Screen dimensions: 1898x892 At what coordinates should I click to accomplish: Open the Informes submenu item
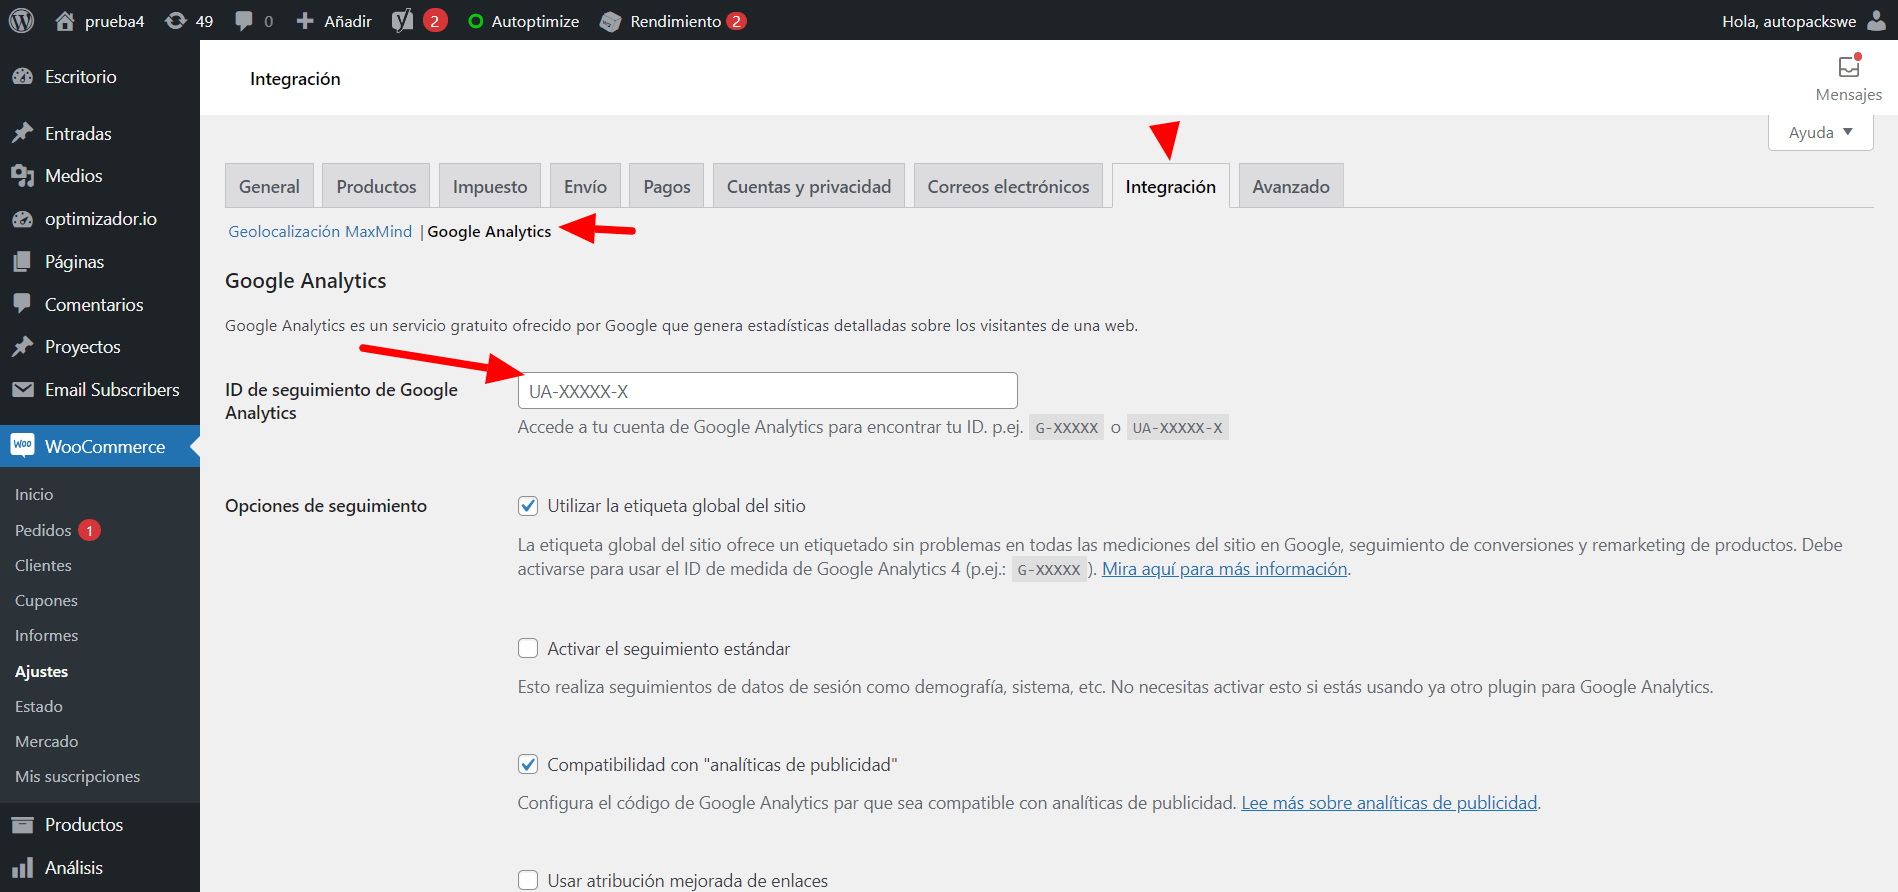coord(46,635)
